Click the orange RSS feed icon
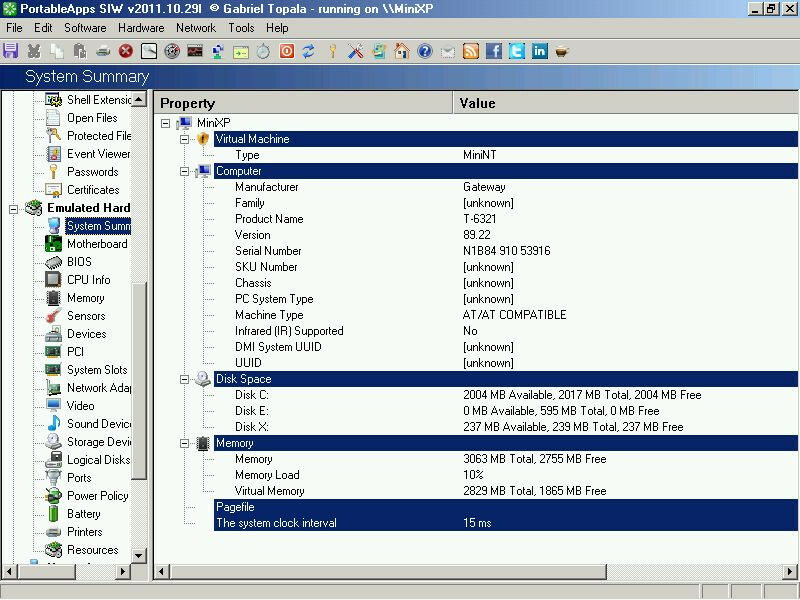This screenshot has width=800, height=600. (470, 51)
